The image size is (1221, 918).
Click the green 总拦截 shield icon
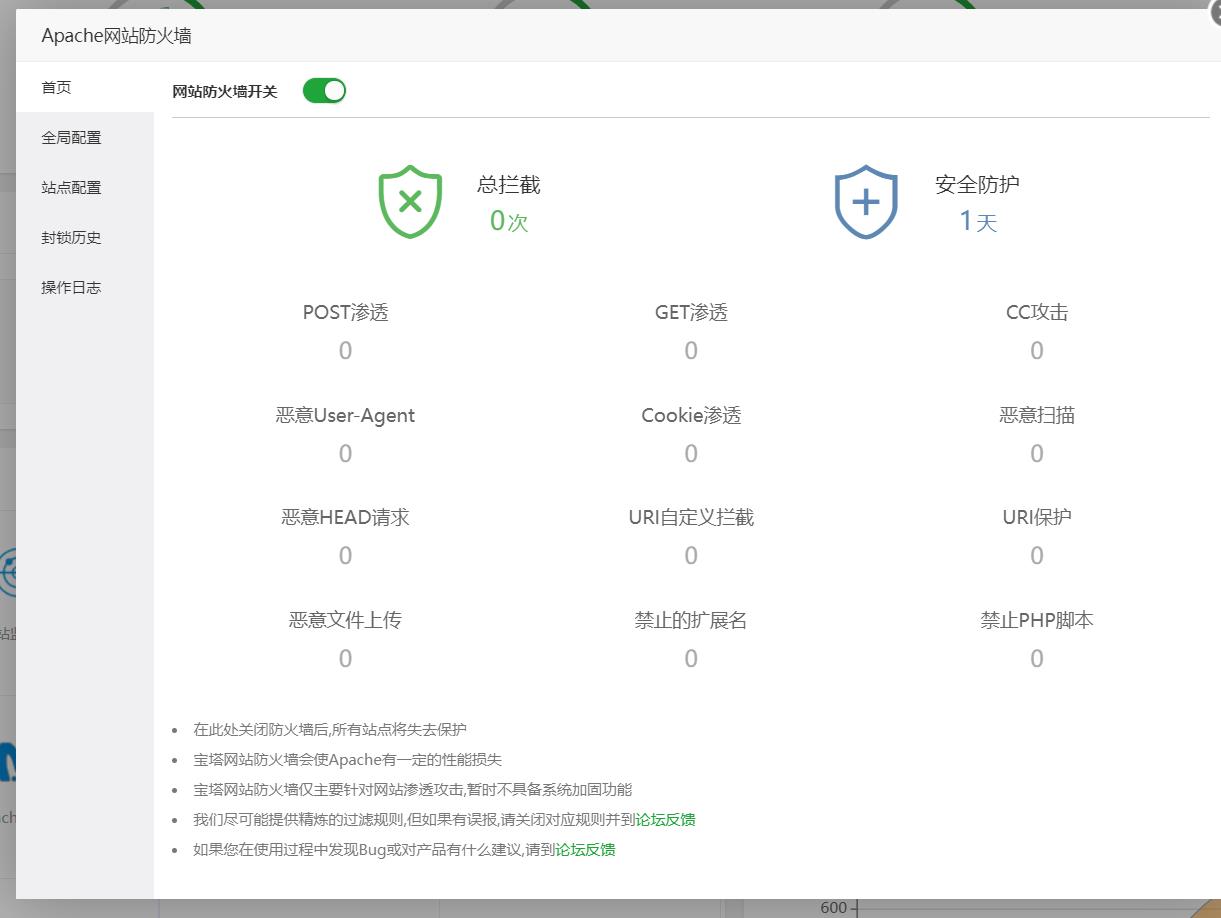(410, 202)
